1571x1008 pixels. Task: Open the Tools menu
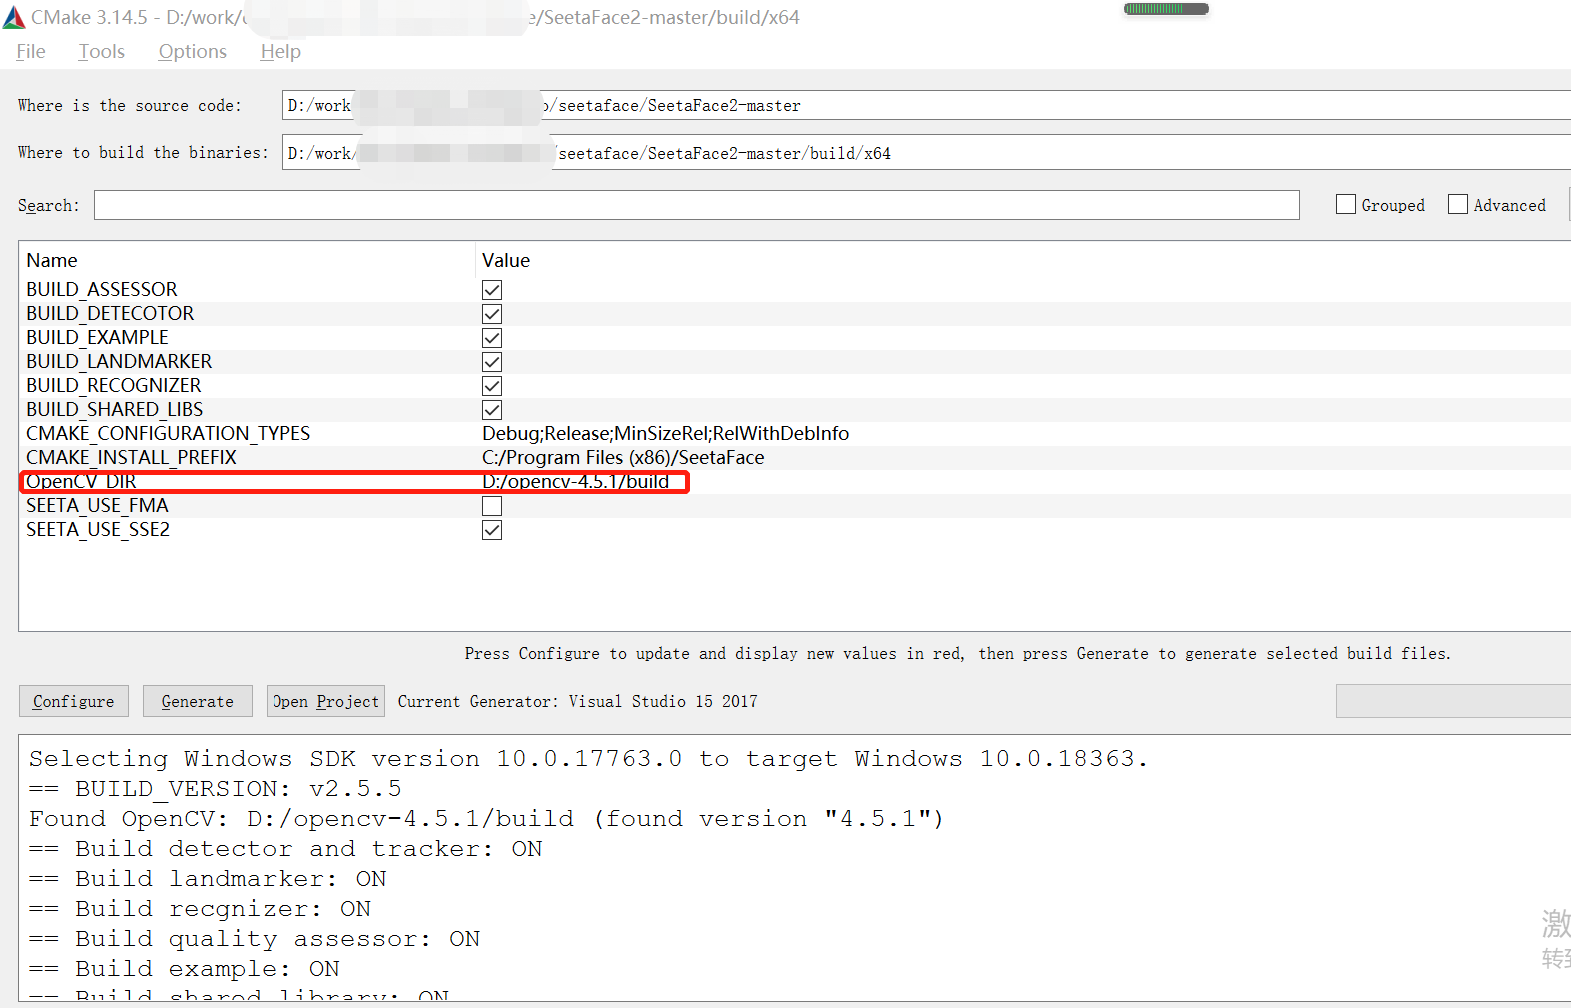pos(102,52)
